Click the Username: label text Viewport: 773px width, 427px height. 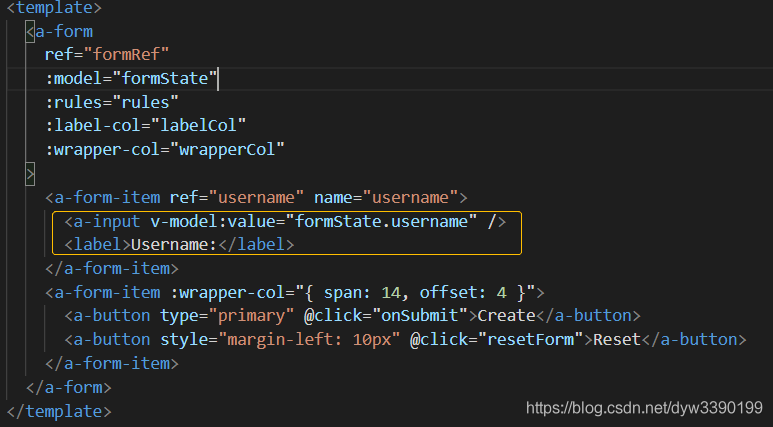point(174,245)
